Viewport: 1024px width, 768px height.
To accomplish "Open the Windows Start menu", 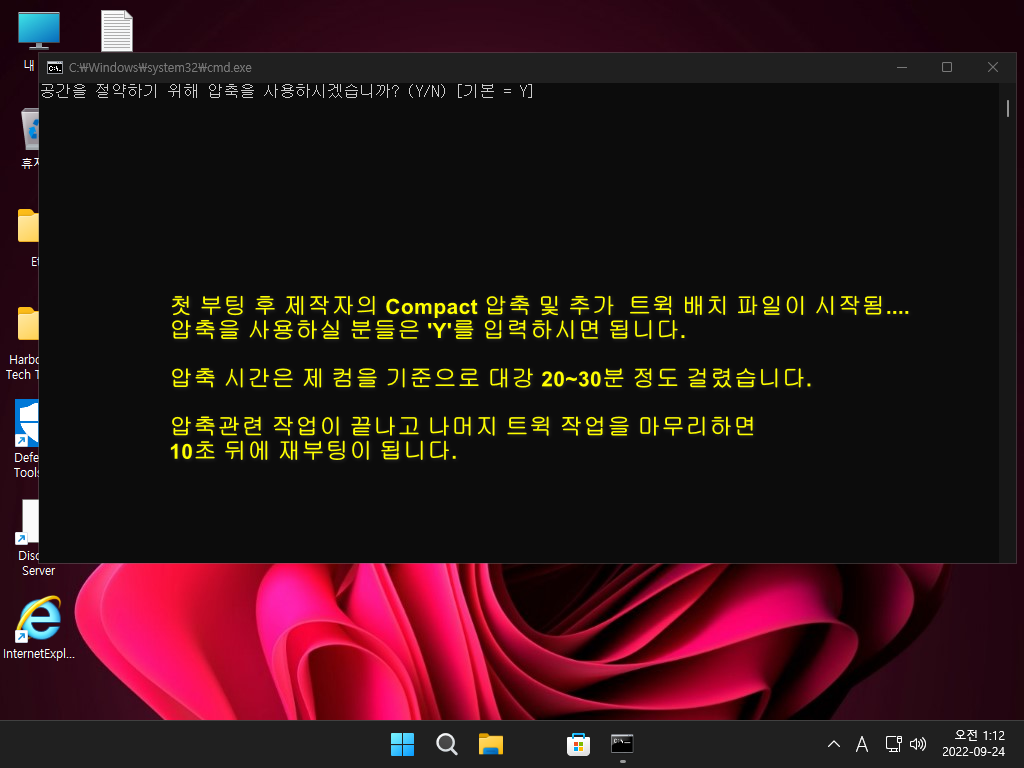I will click(x=402, y=744).
